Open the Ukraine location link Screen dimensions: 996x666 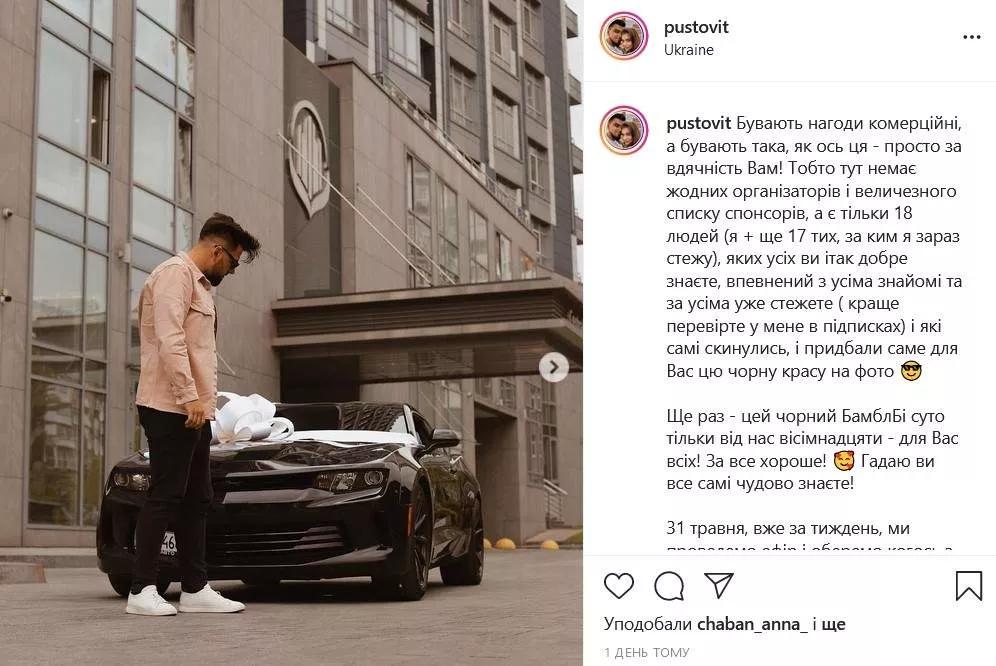(x=689, y=50)
